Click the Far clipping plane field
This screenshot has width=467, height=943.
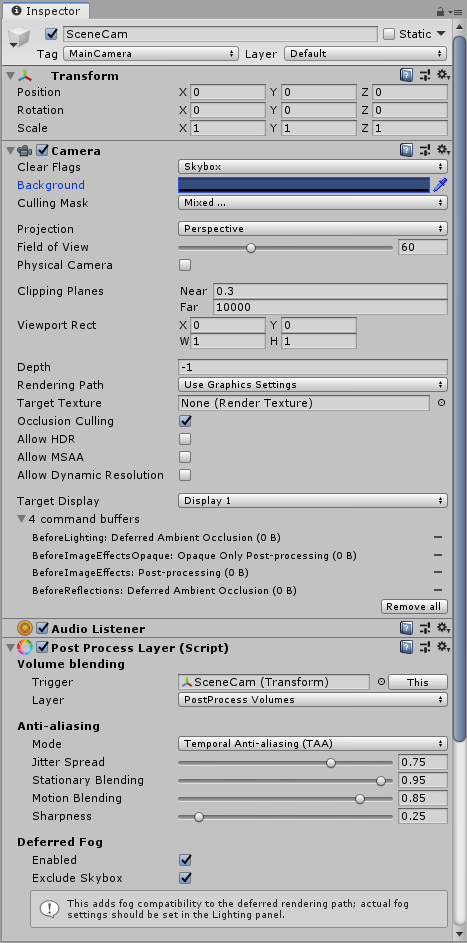coord(330,307)
